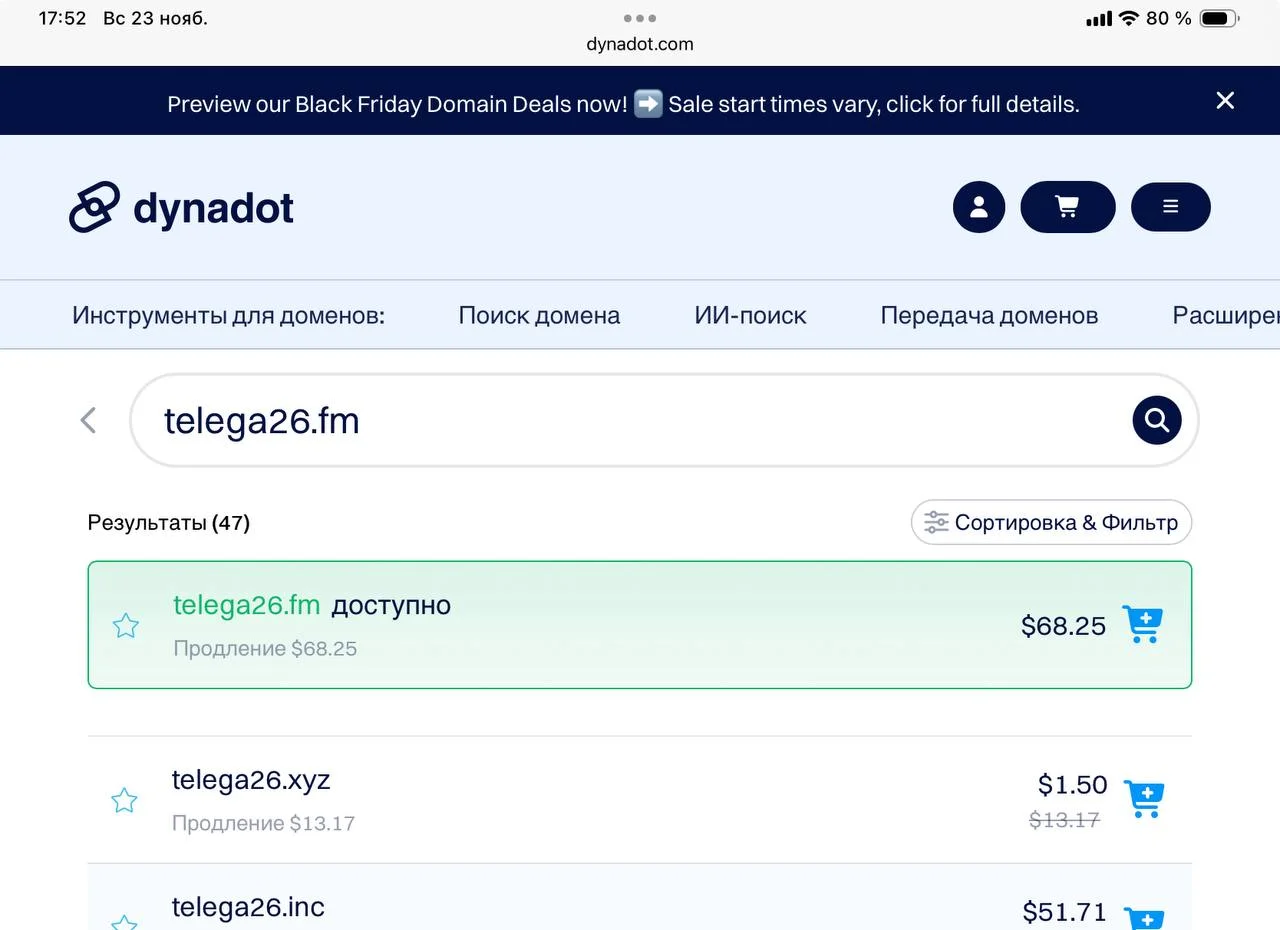Favorite telega26.xyz with star toggle
The height and width of the screenshot is (930, 1280).
124,800
